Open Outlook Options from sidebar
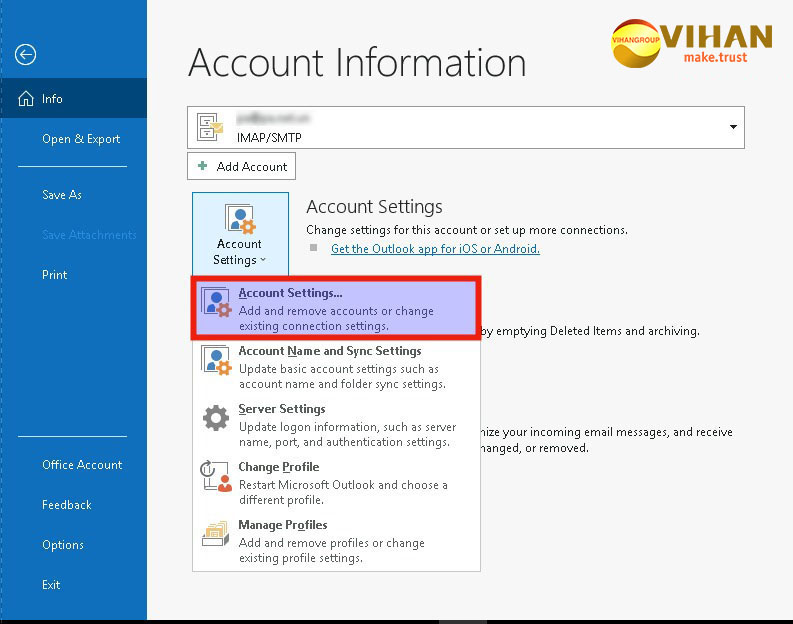 (x=63, y=545)
